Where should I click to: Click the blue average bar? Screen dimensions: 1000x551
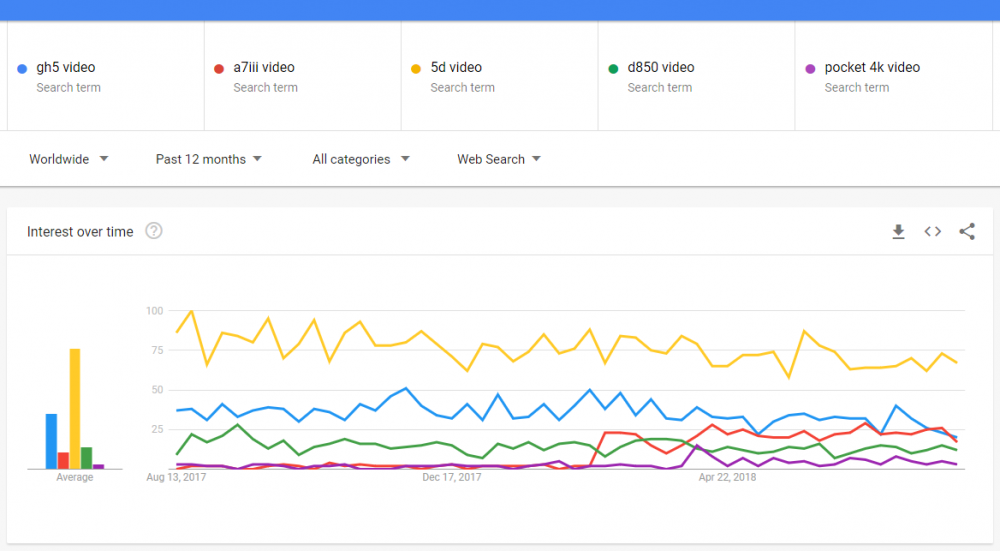(x=51, y=441)
